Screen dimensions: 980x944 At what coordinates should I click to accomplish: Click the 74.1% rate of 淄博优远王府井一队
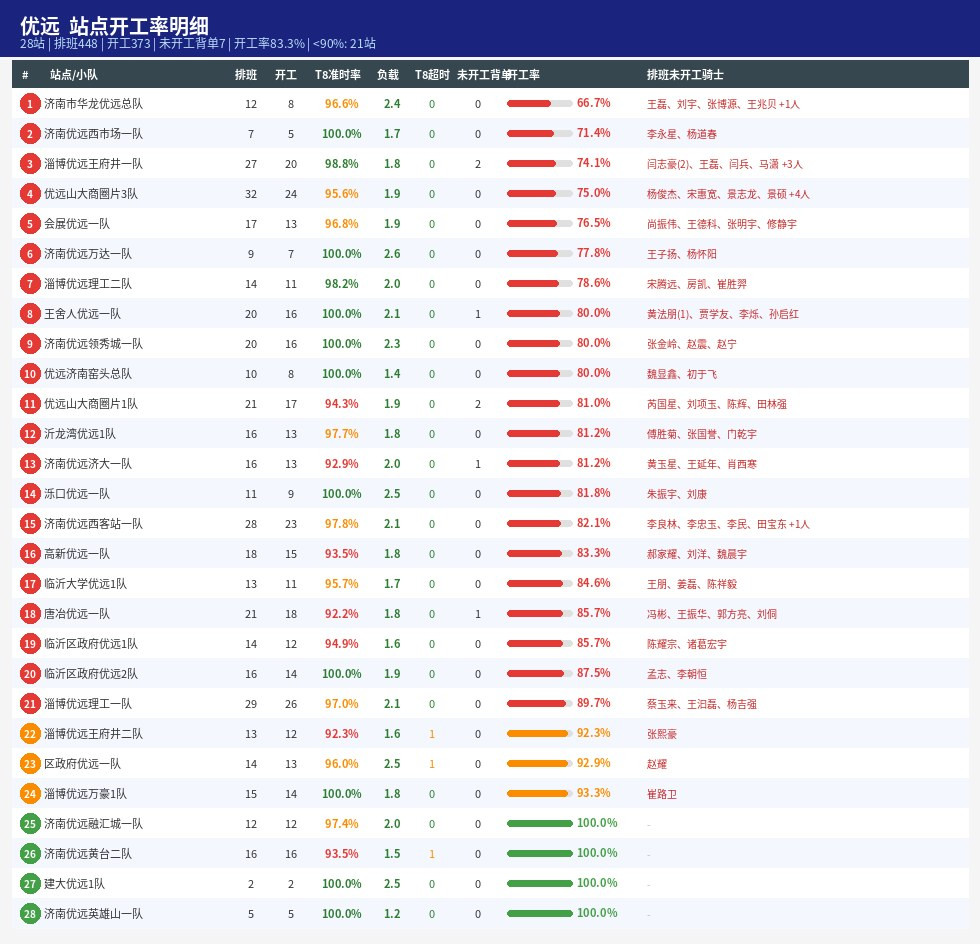pyautogui.click(x=593, y=163)
